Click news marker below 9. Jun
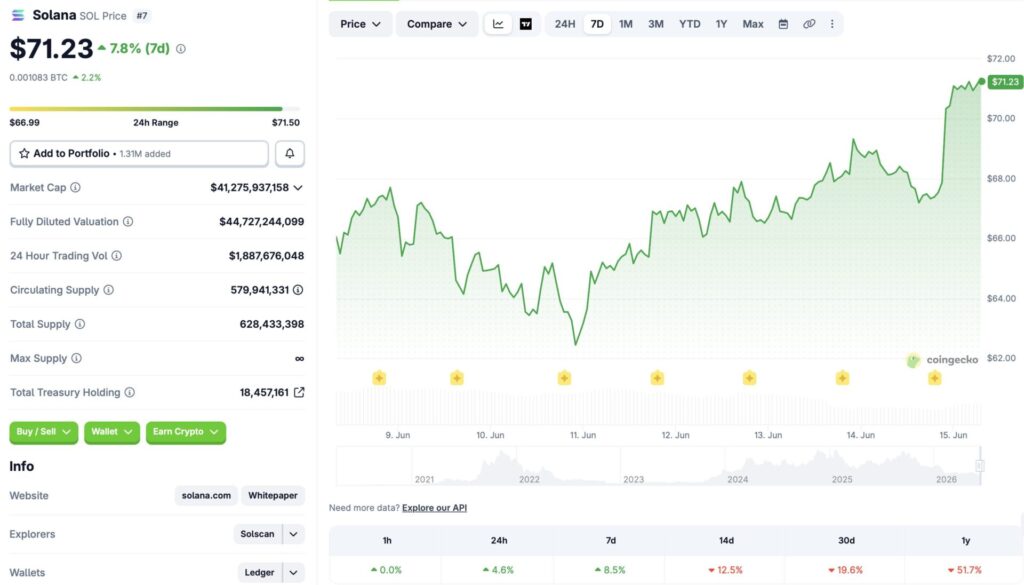1024x585 pixels. click(x=379, y=377)
